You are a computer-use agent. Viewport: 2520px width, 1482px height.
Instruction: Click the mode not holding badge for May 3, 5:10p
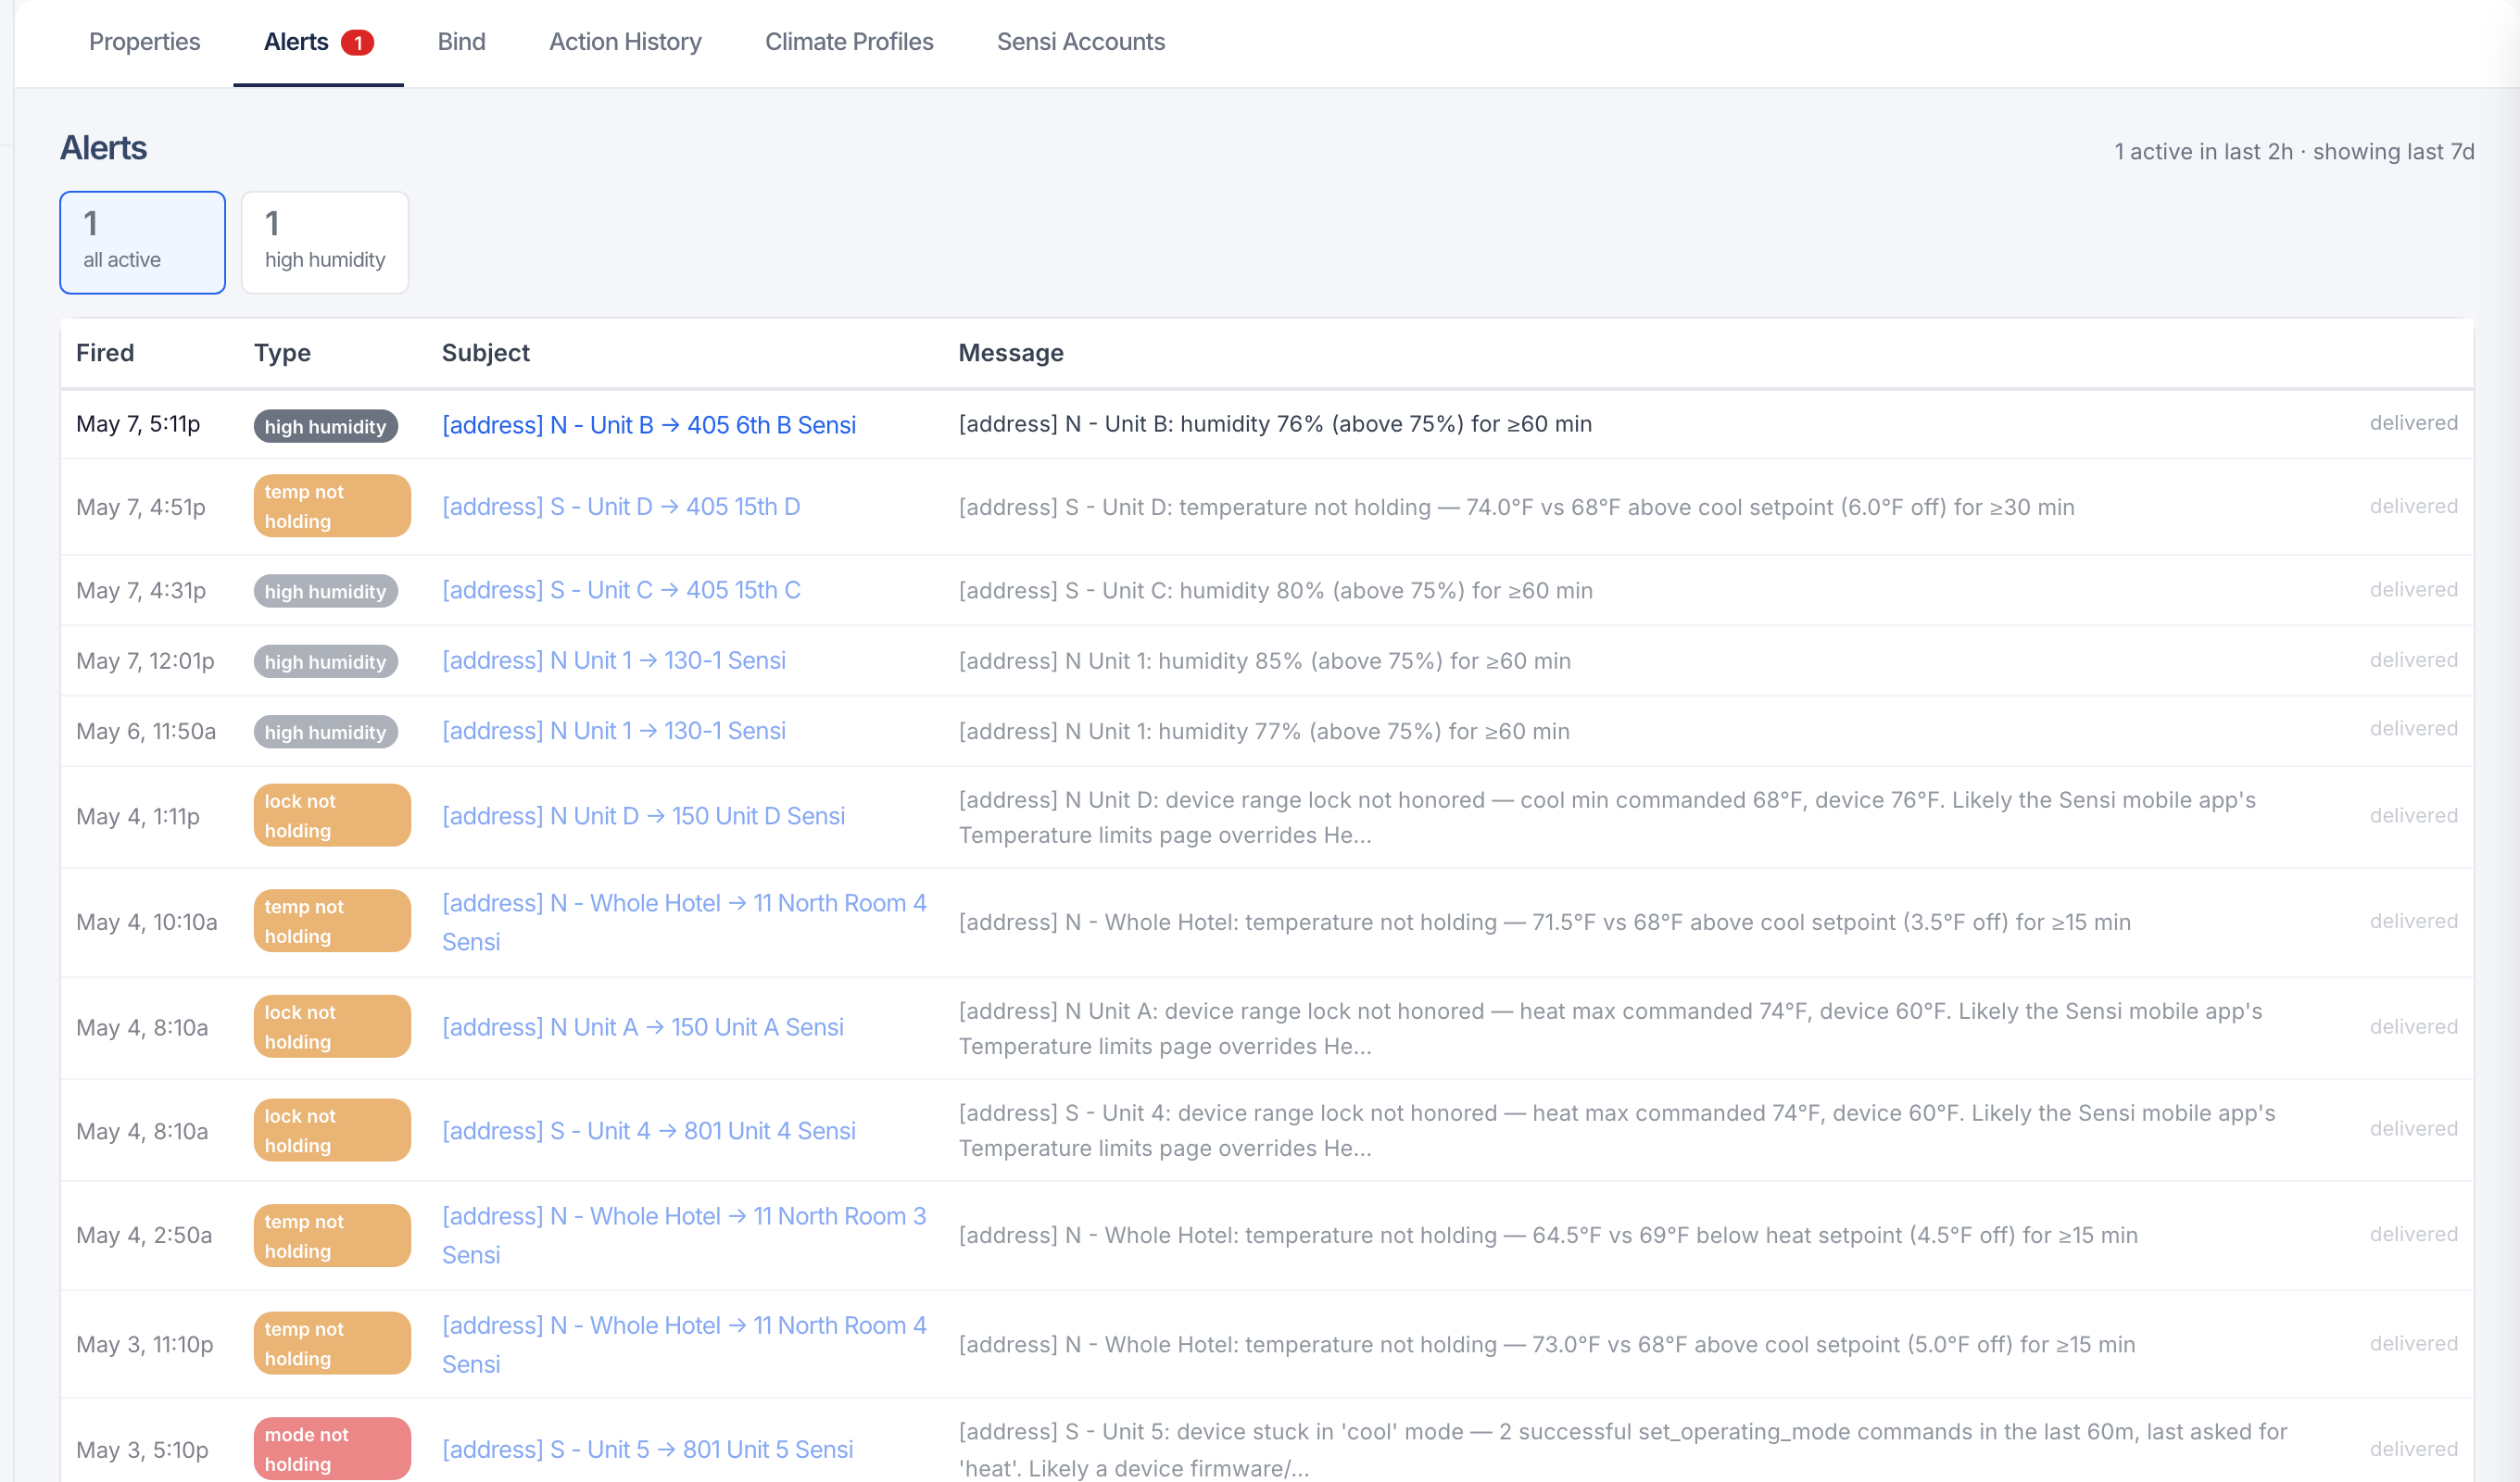[332, 1448]
